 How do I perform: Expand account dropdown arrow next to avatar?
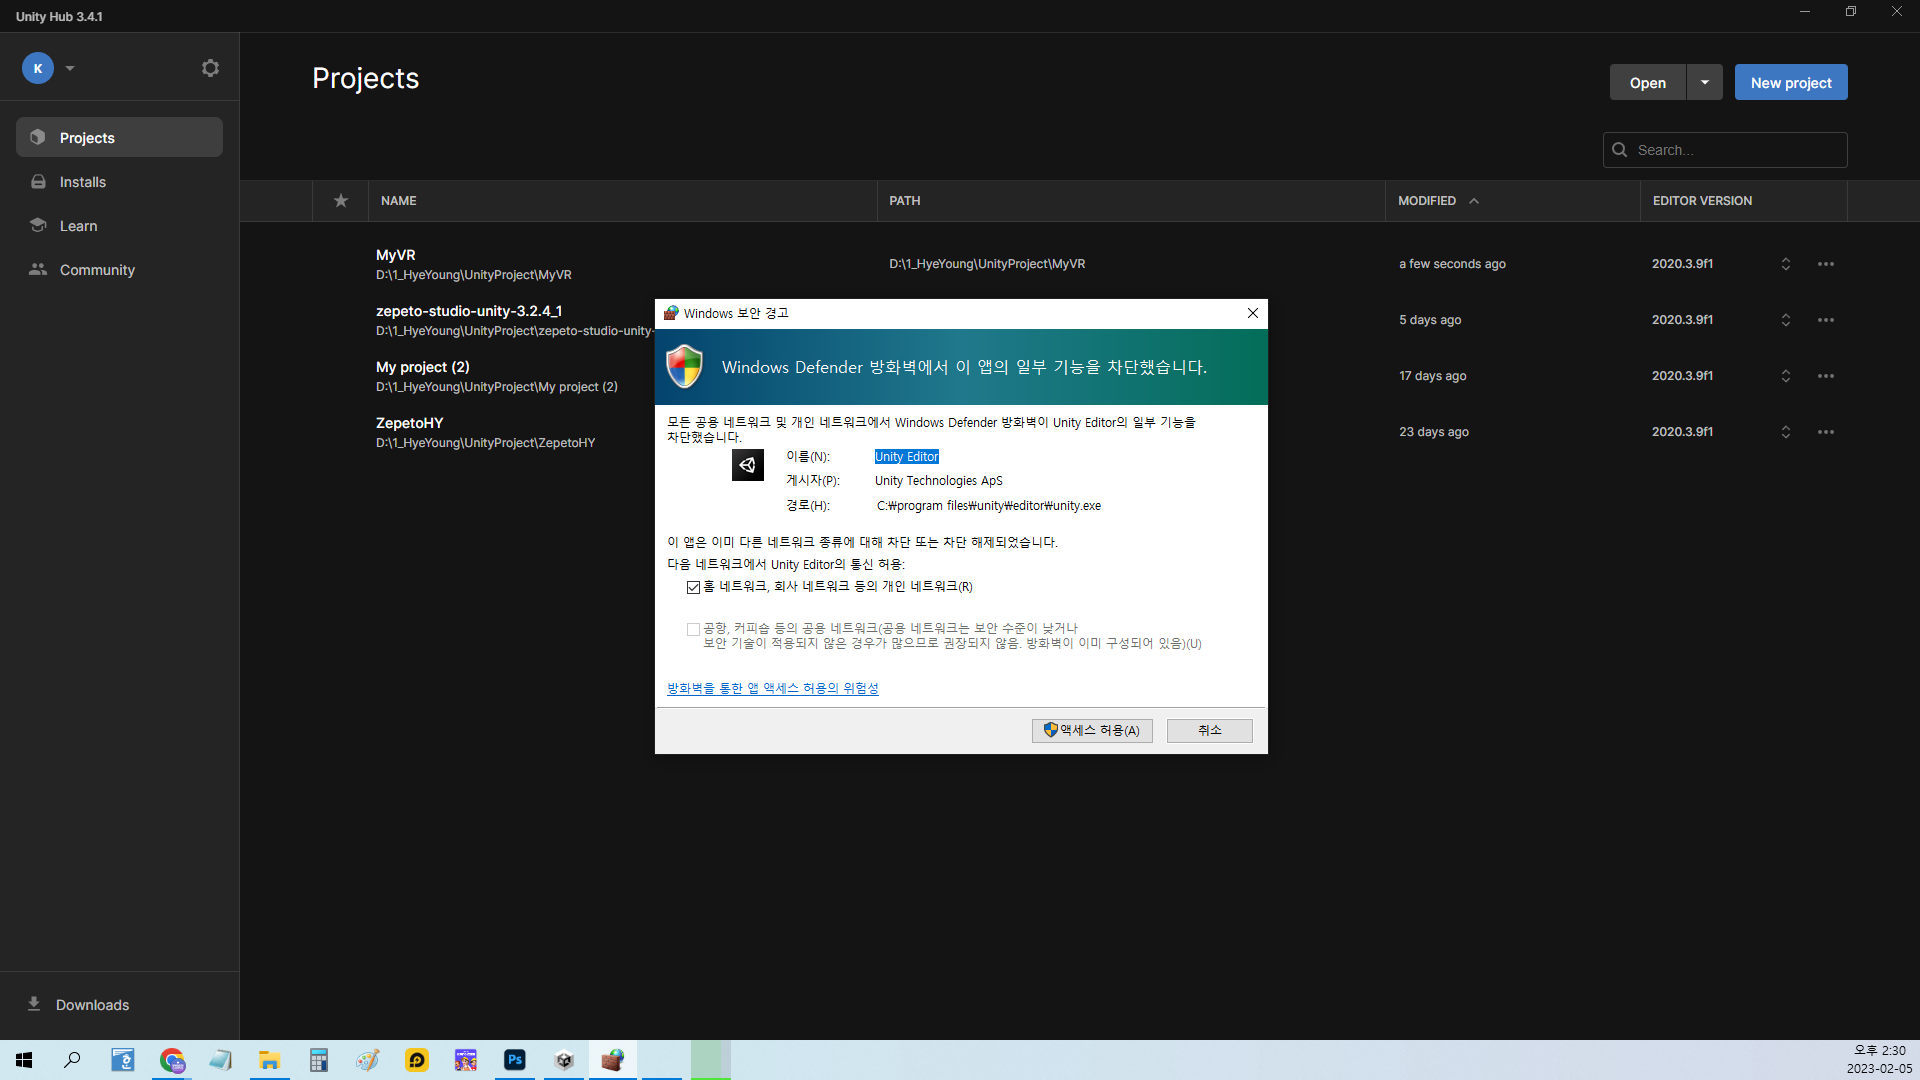tap(70, 68)
